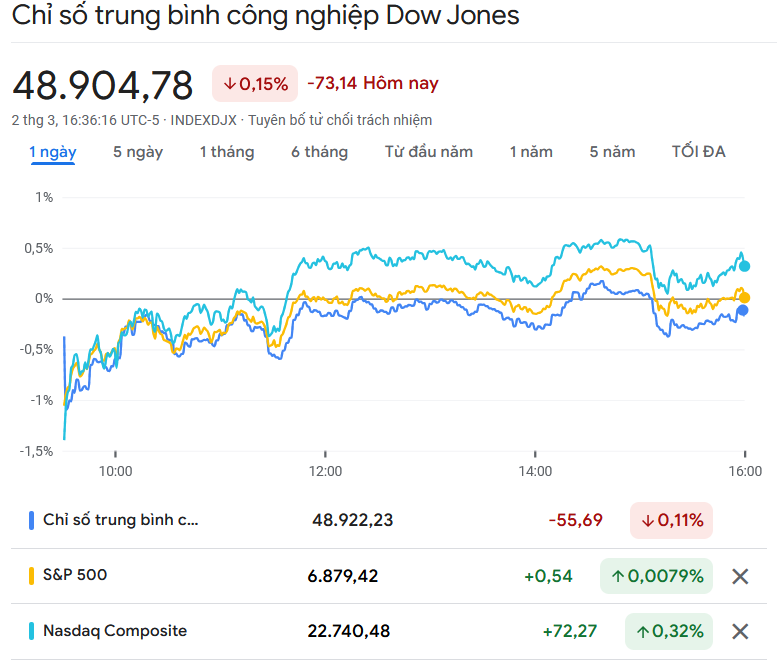This screenshot has width=777, height=660.
Task: Click the green up-arrow 0,32% badge
Action: [669, 631]
